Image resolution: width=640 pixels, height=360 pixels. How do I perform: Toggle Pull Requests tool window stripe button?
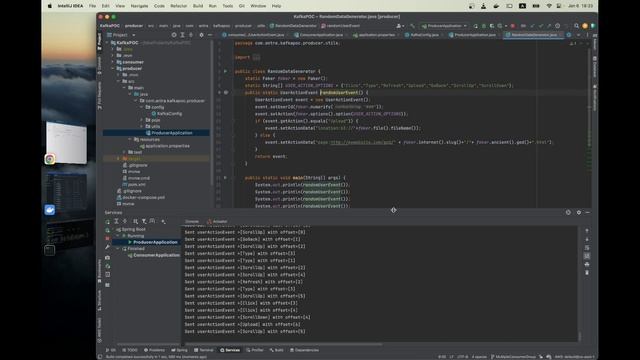[x=99, y=96]
